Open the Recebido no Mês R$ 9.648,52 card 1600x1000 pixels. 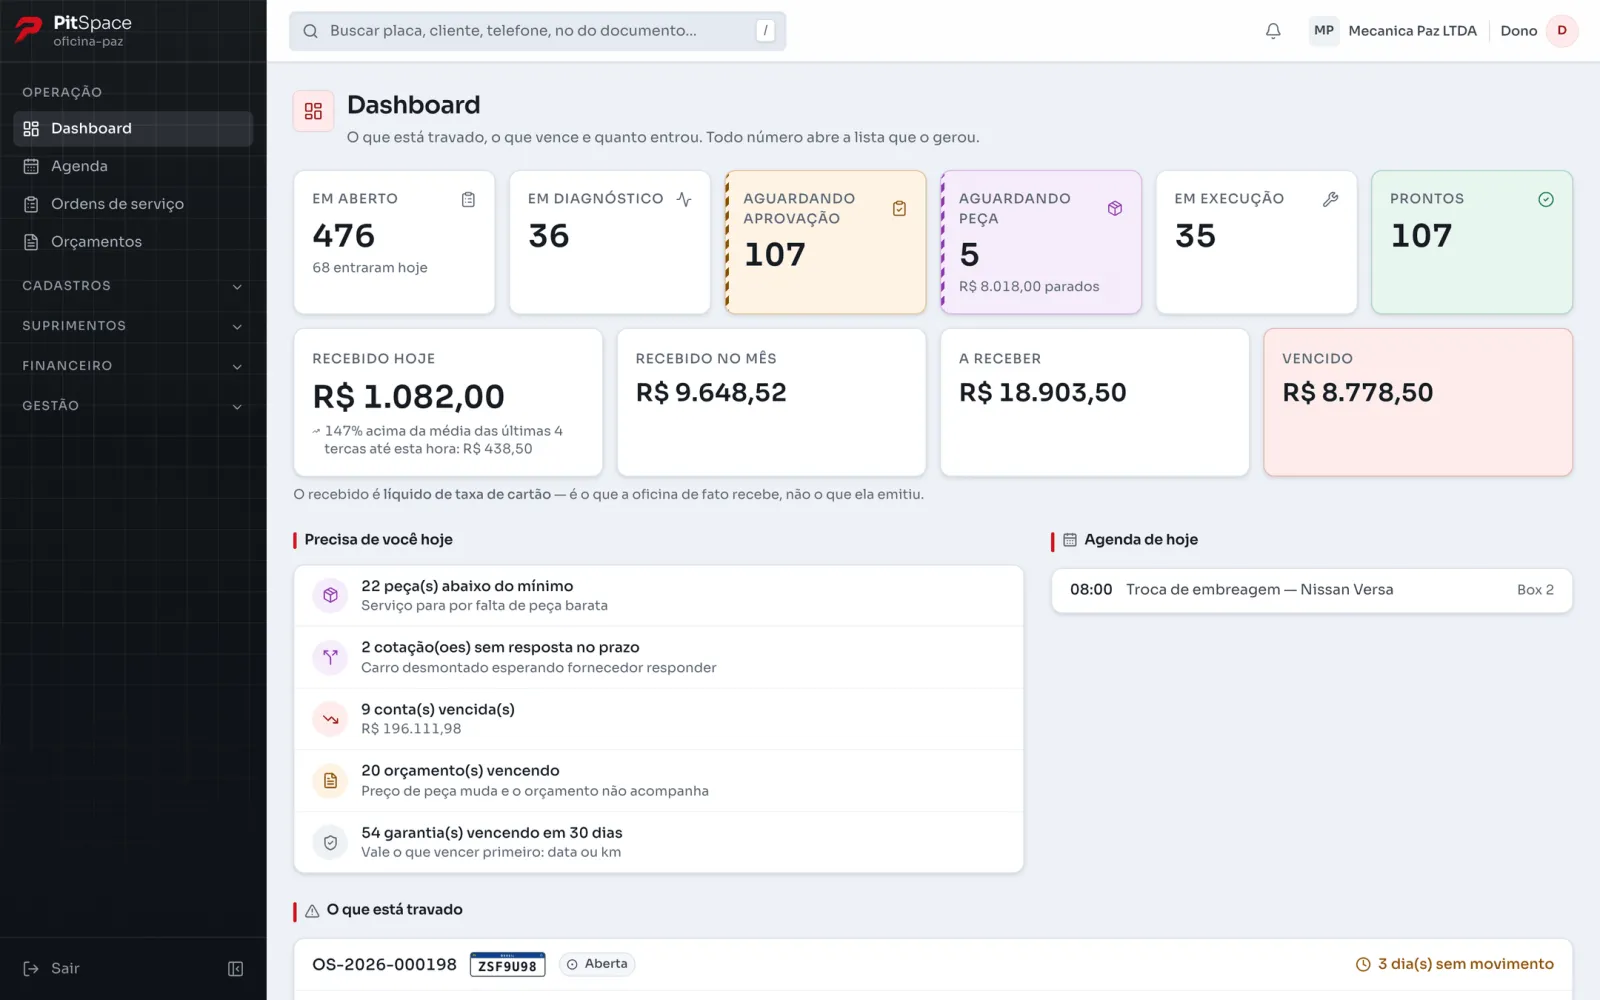pos(772,403)
